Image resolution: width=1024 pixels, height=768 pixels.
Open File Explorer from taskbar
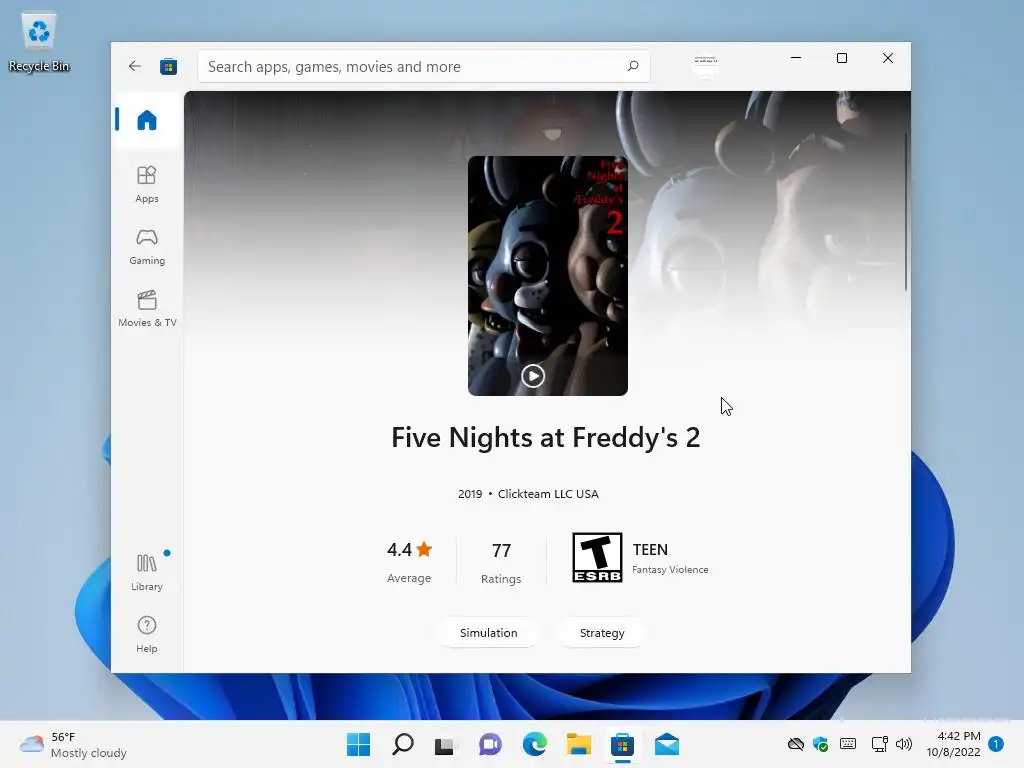click(x=579, y=744)
